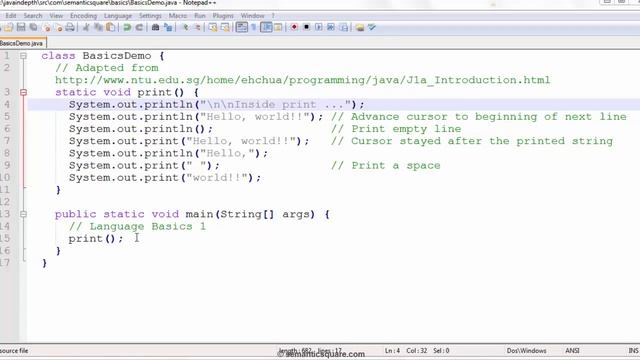Open Replace dialog from the toolbar icon
Screen dimensions: 640x360
[x=168, y=27]
